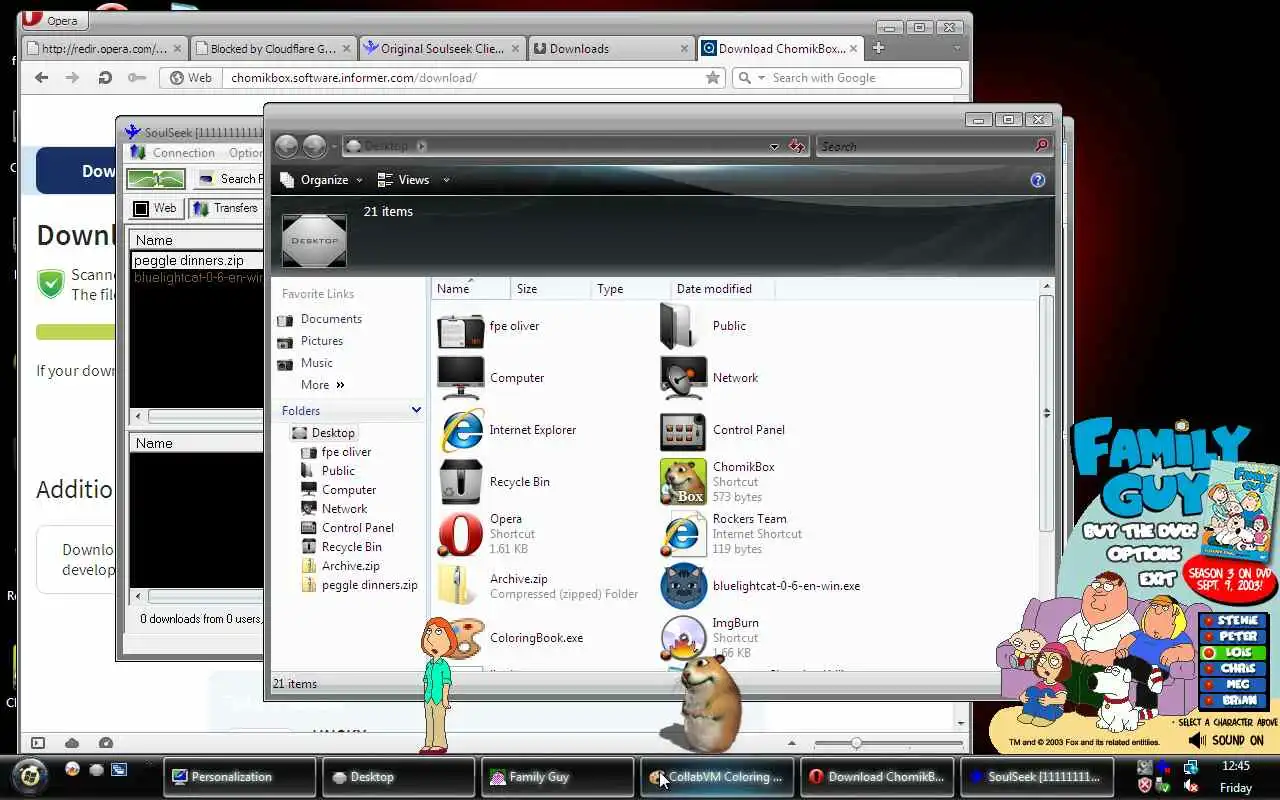Open Explorer Help question mark icon

[x=1037, y=180]
